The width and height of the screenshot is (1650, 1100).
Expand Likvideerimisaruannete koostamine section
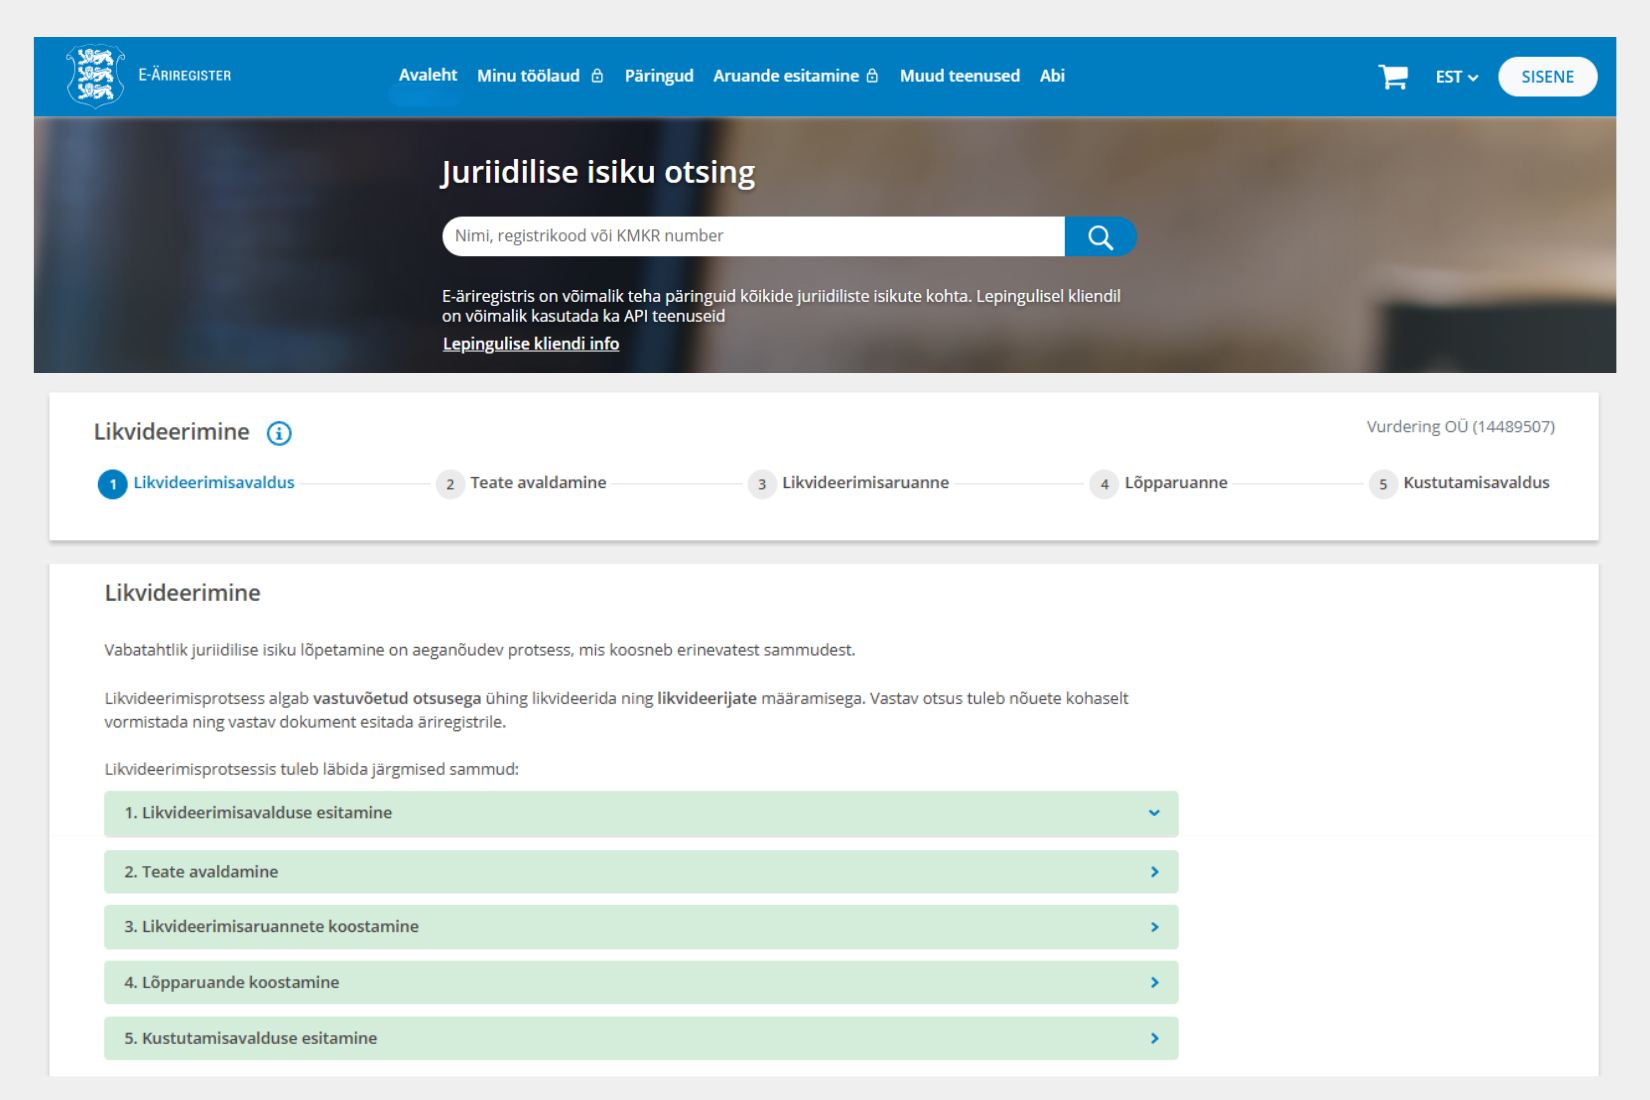[x=1154, y=927]
